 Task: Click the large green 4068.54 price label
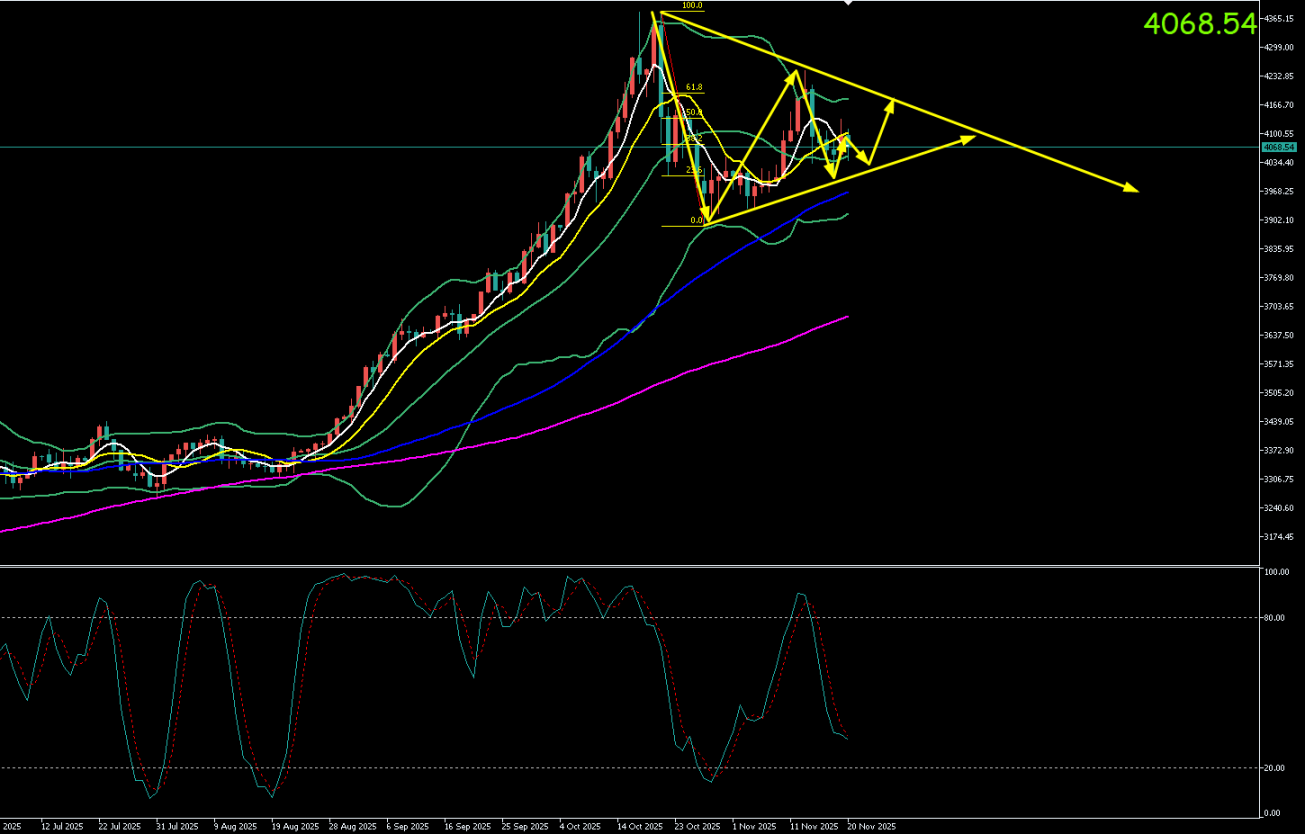pos(1199,24)
